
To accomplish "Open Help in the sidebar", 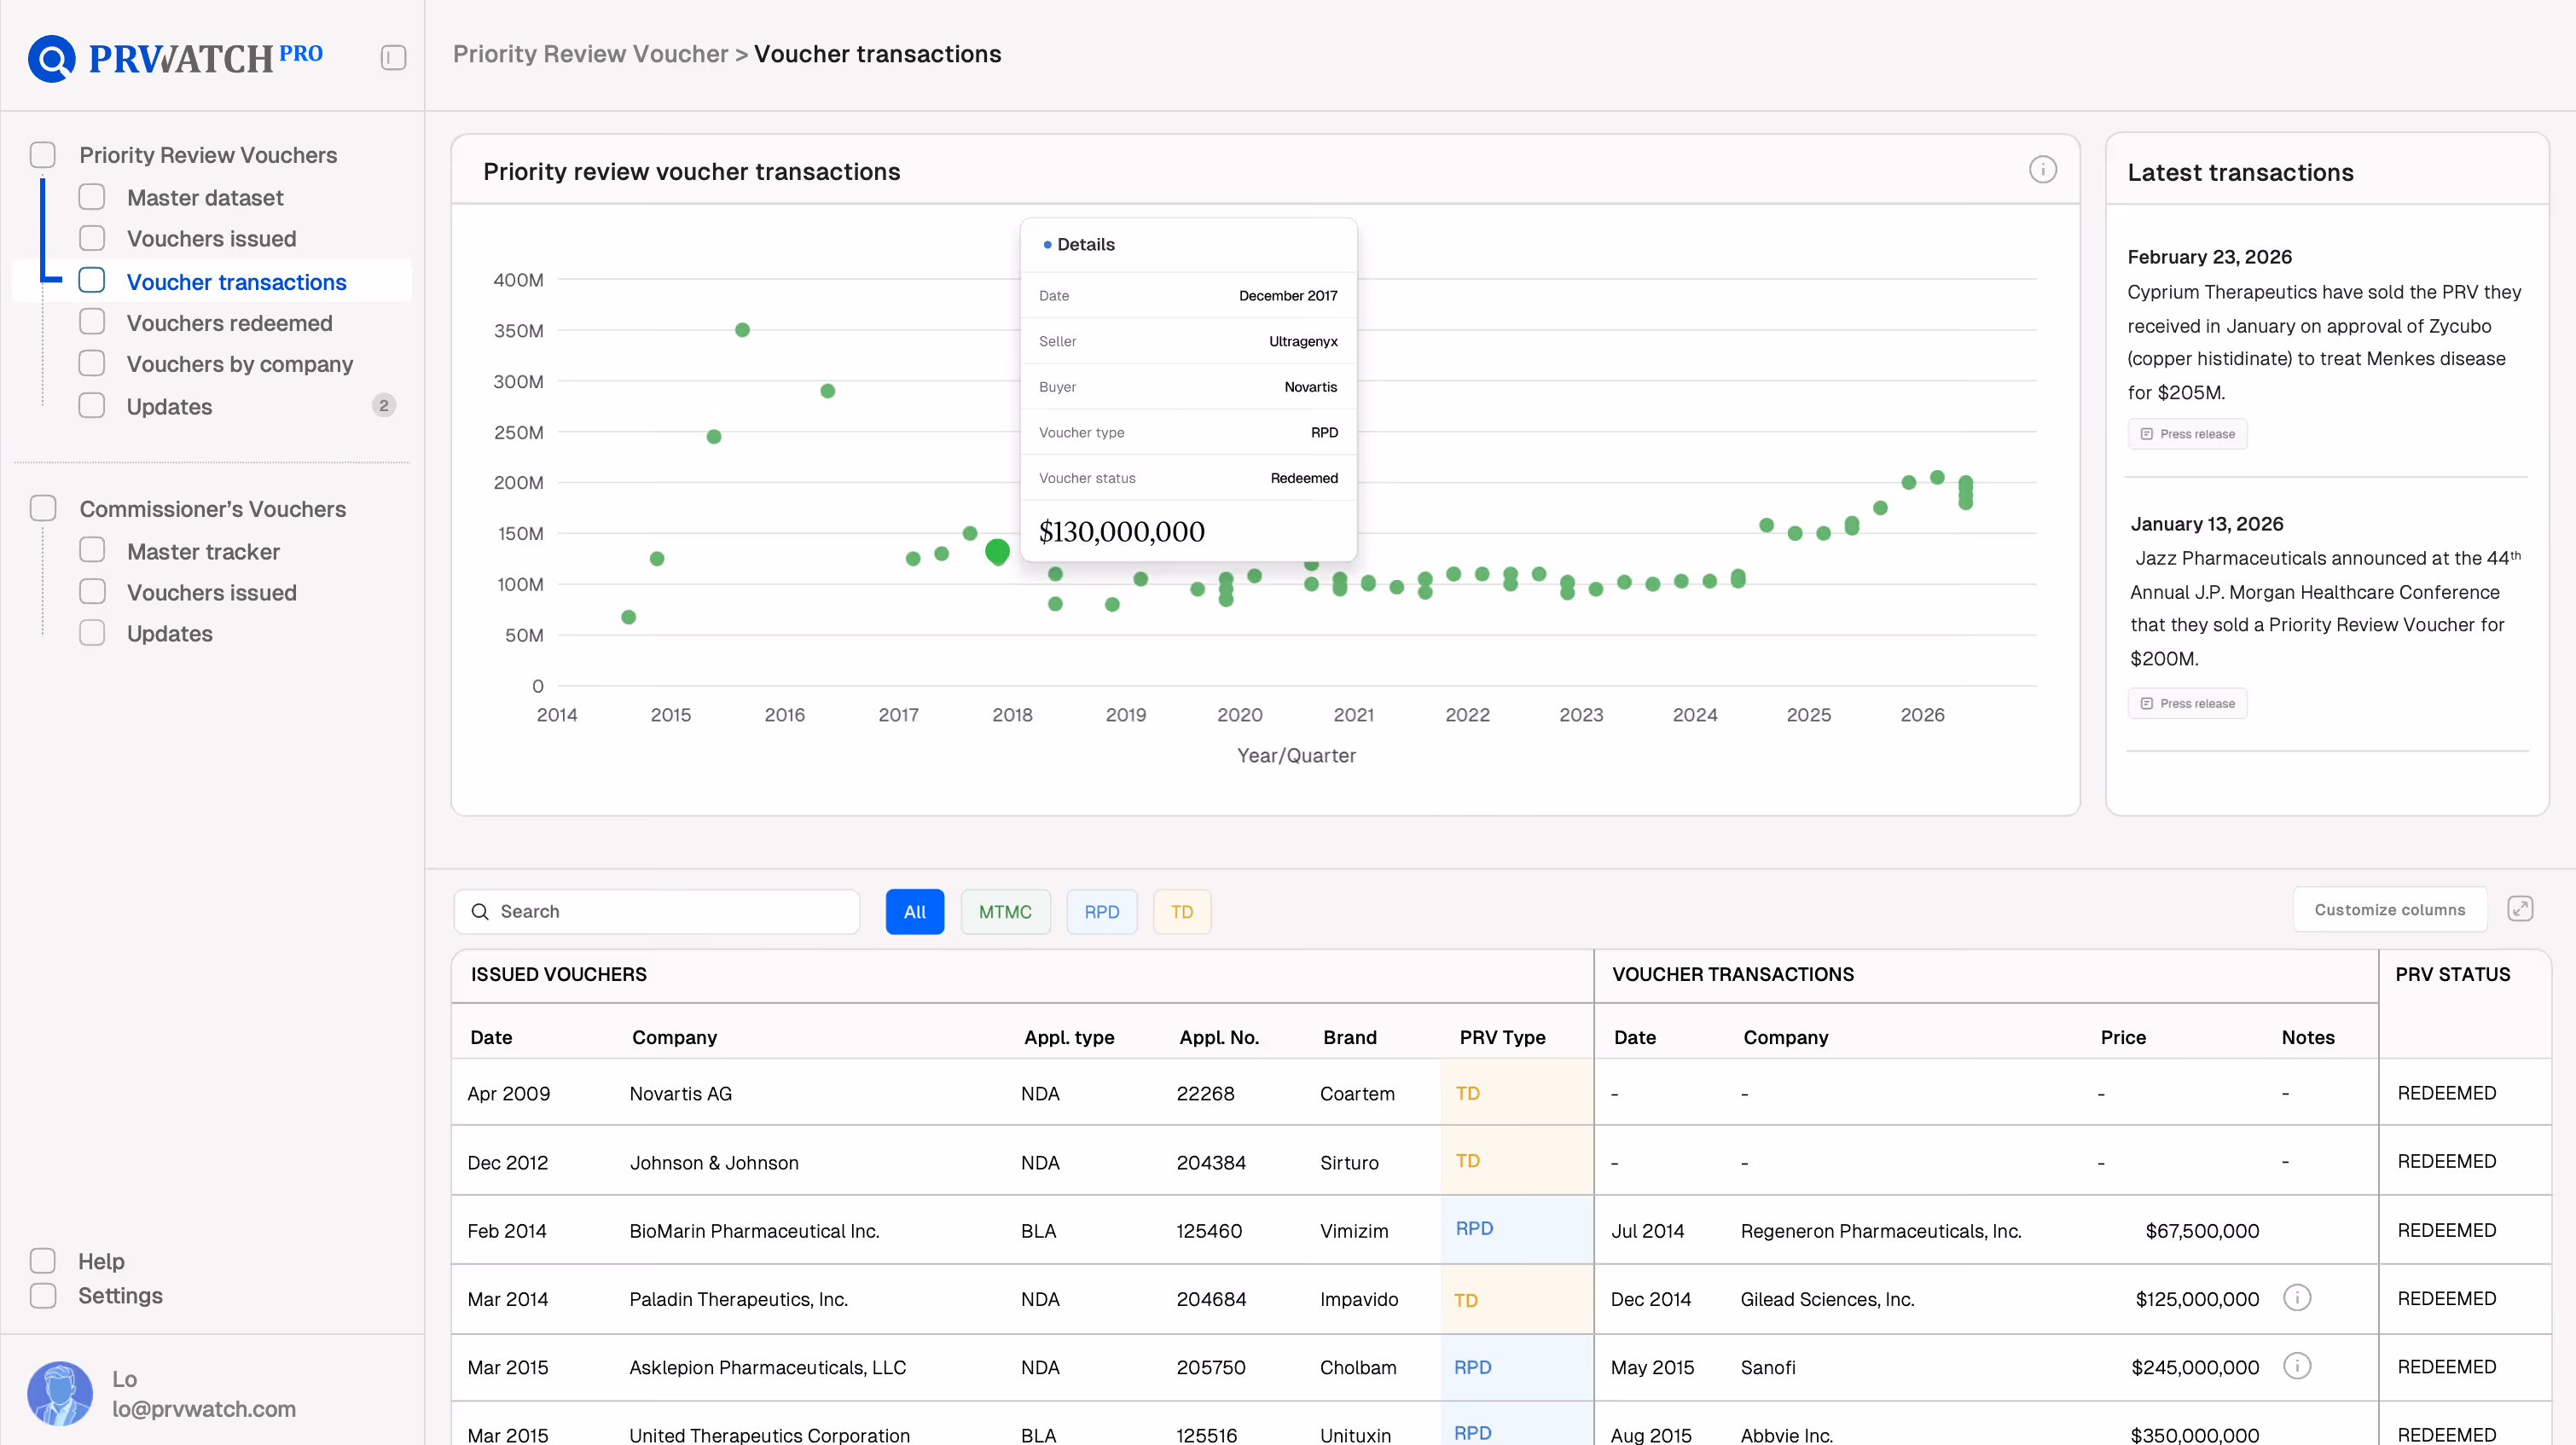I will tap(101, 1261).
